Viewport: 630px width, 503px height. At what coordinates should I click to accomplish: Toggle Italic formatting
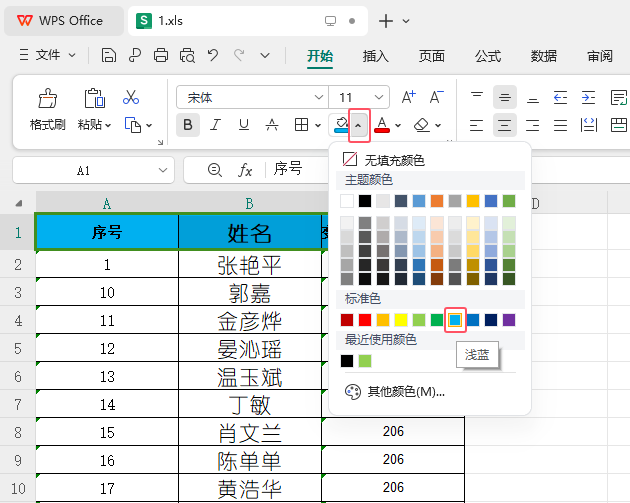tap(216, 125)
